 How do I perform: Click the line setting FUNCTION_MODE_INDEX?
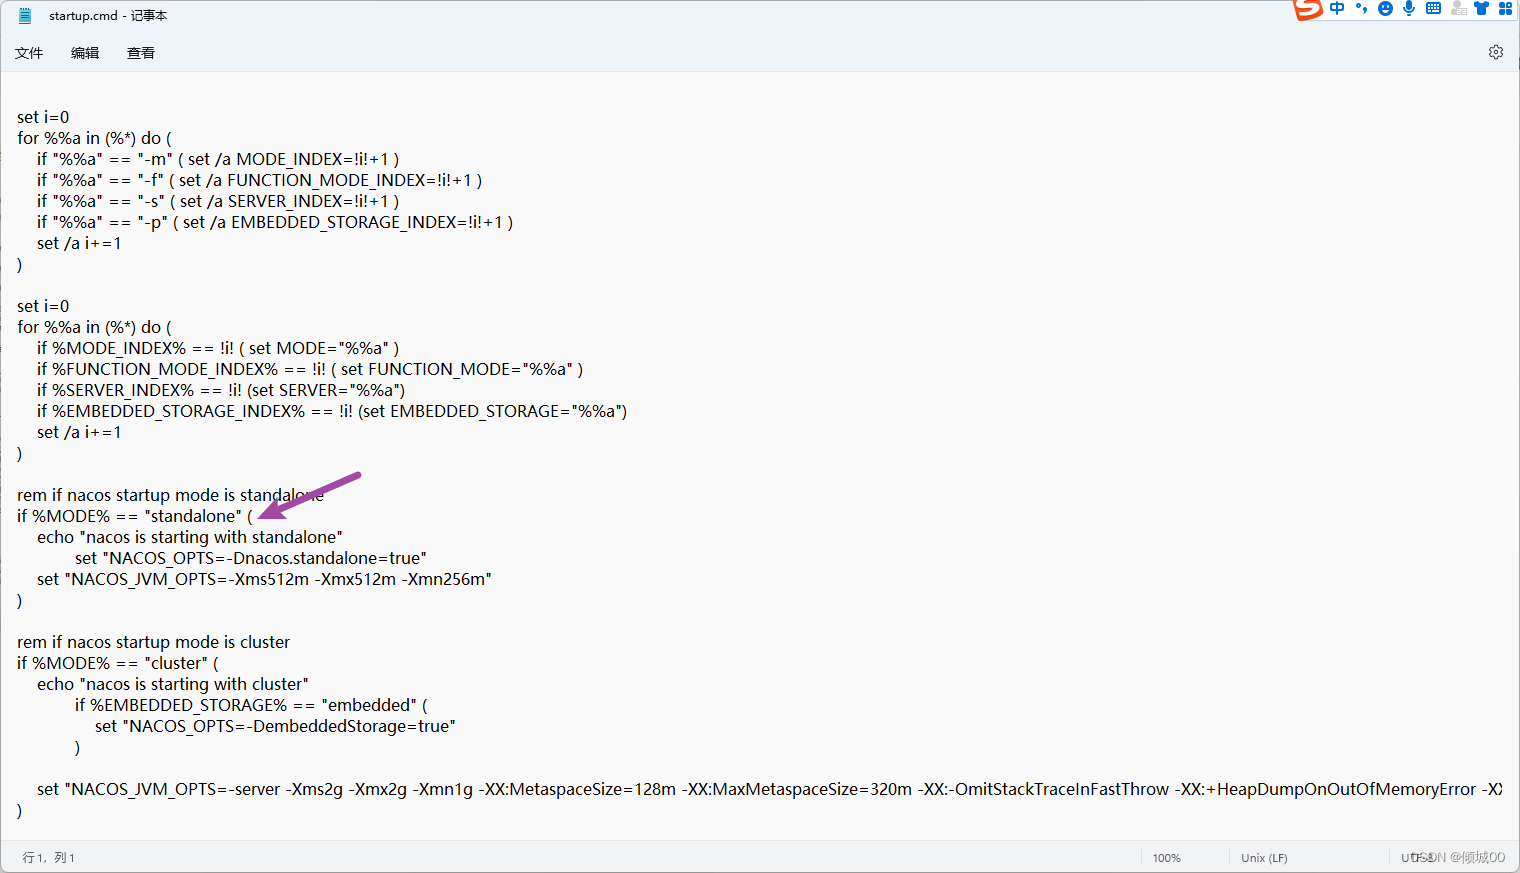259,180
